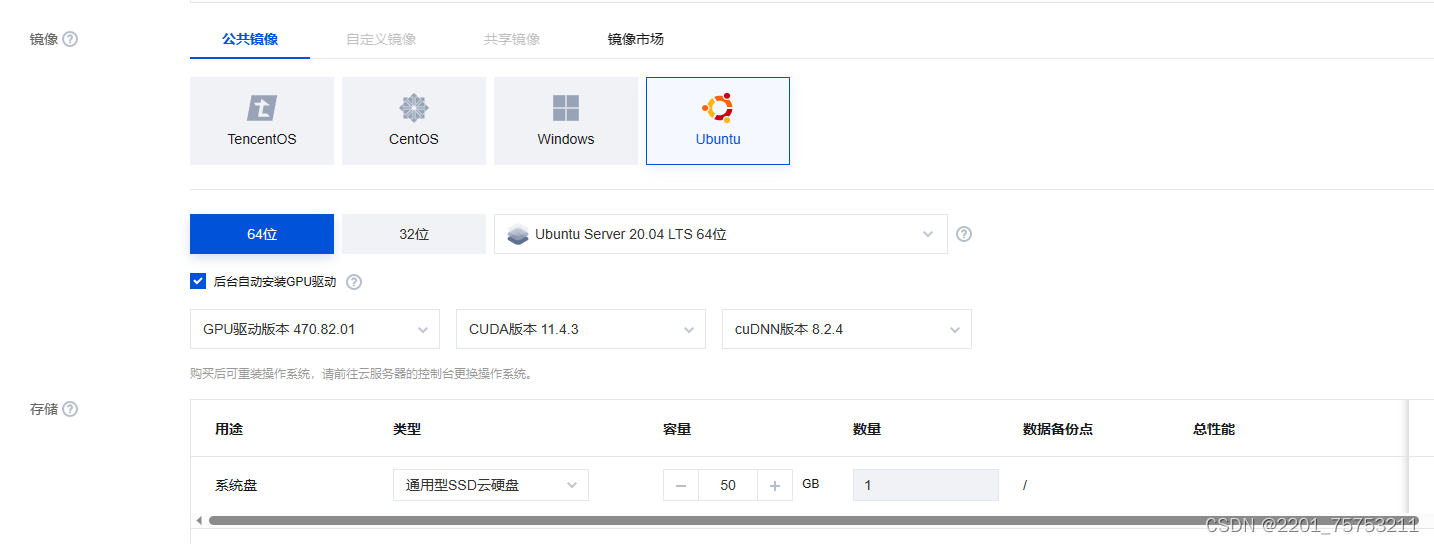This screenshot has height=544, width=1434.
Task: Select the CentOS image tile
Action: pos(414,121)
